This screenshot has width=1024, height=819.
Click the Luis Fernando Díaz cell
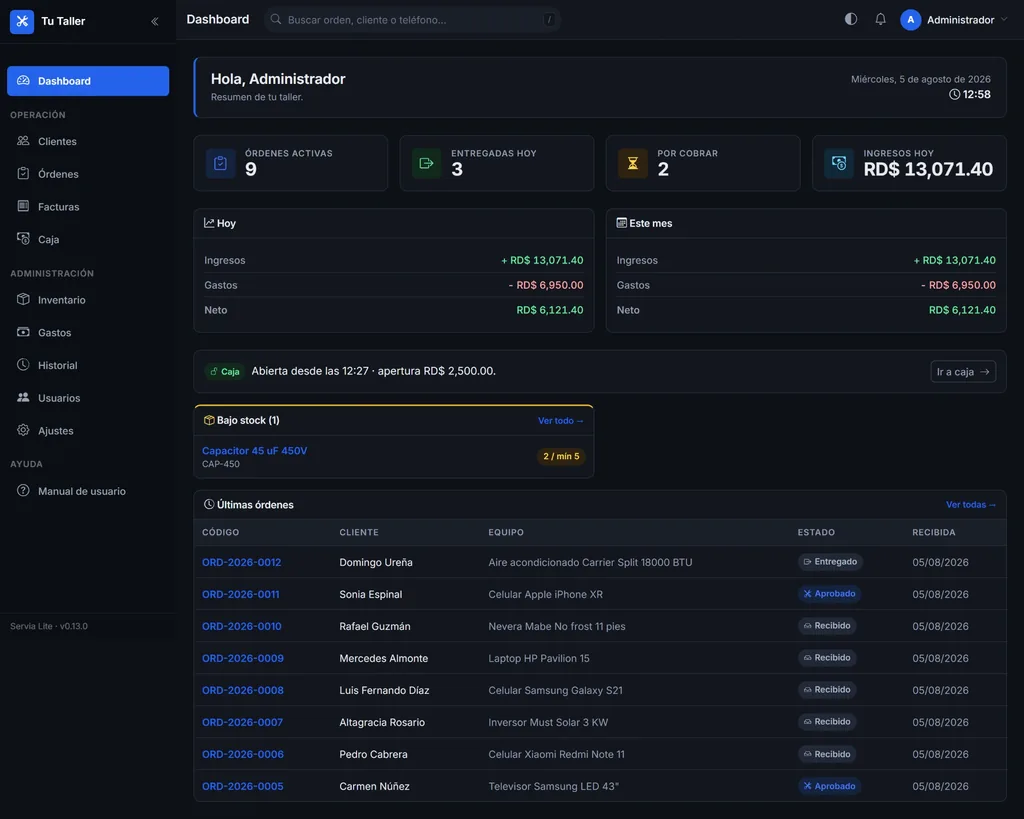384,690
